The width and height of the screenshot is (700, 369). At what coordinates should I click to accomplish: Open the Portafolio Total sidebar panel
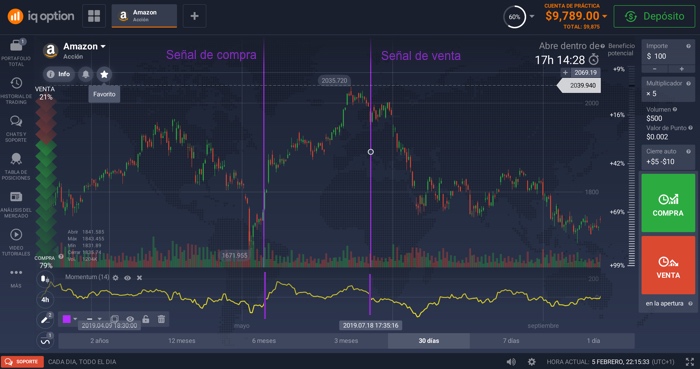(x=16, y=52)
